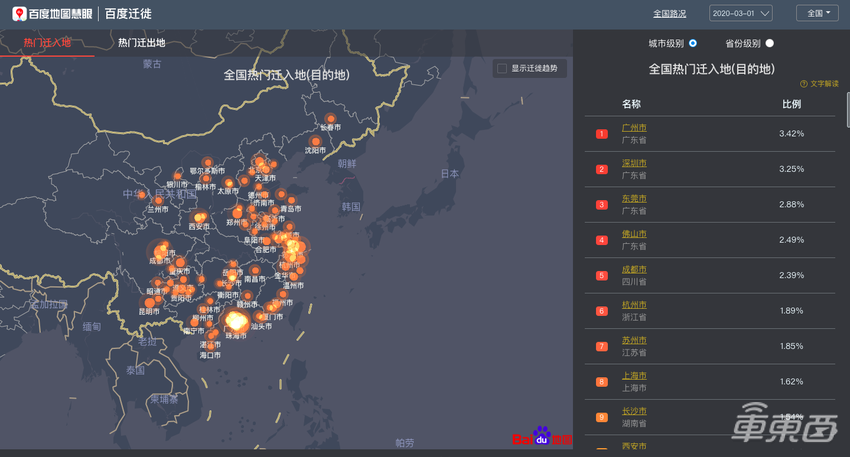Expand the 全国 region dropdown
850x457 pixels.
(x=817, y=13)
